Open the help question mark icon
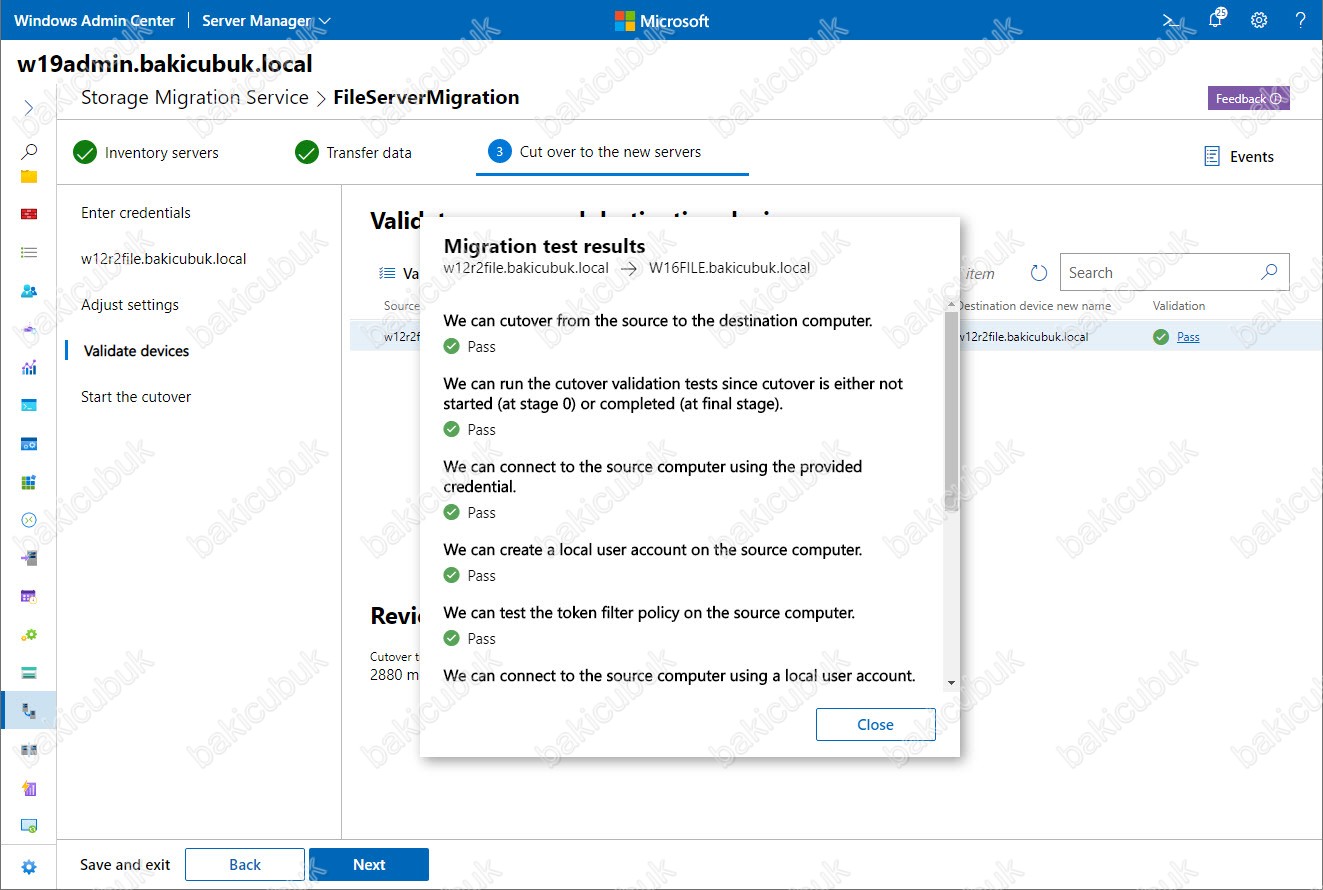Screen dimensions: 1323x890 (x=1300, y=20)
